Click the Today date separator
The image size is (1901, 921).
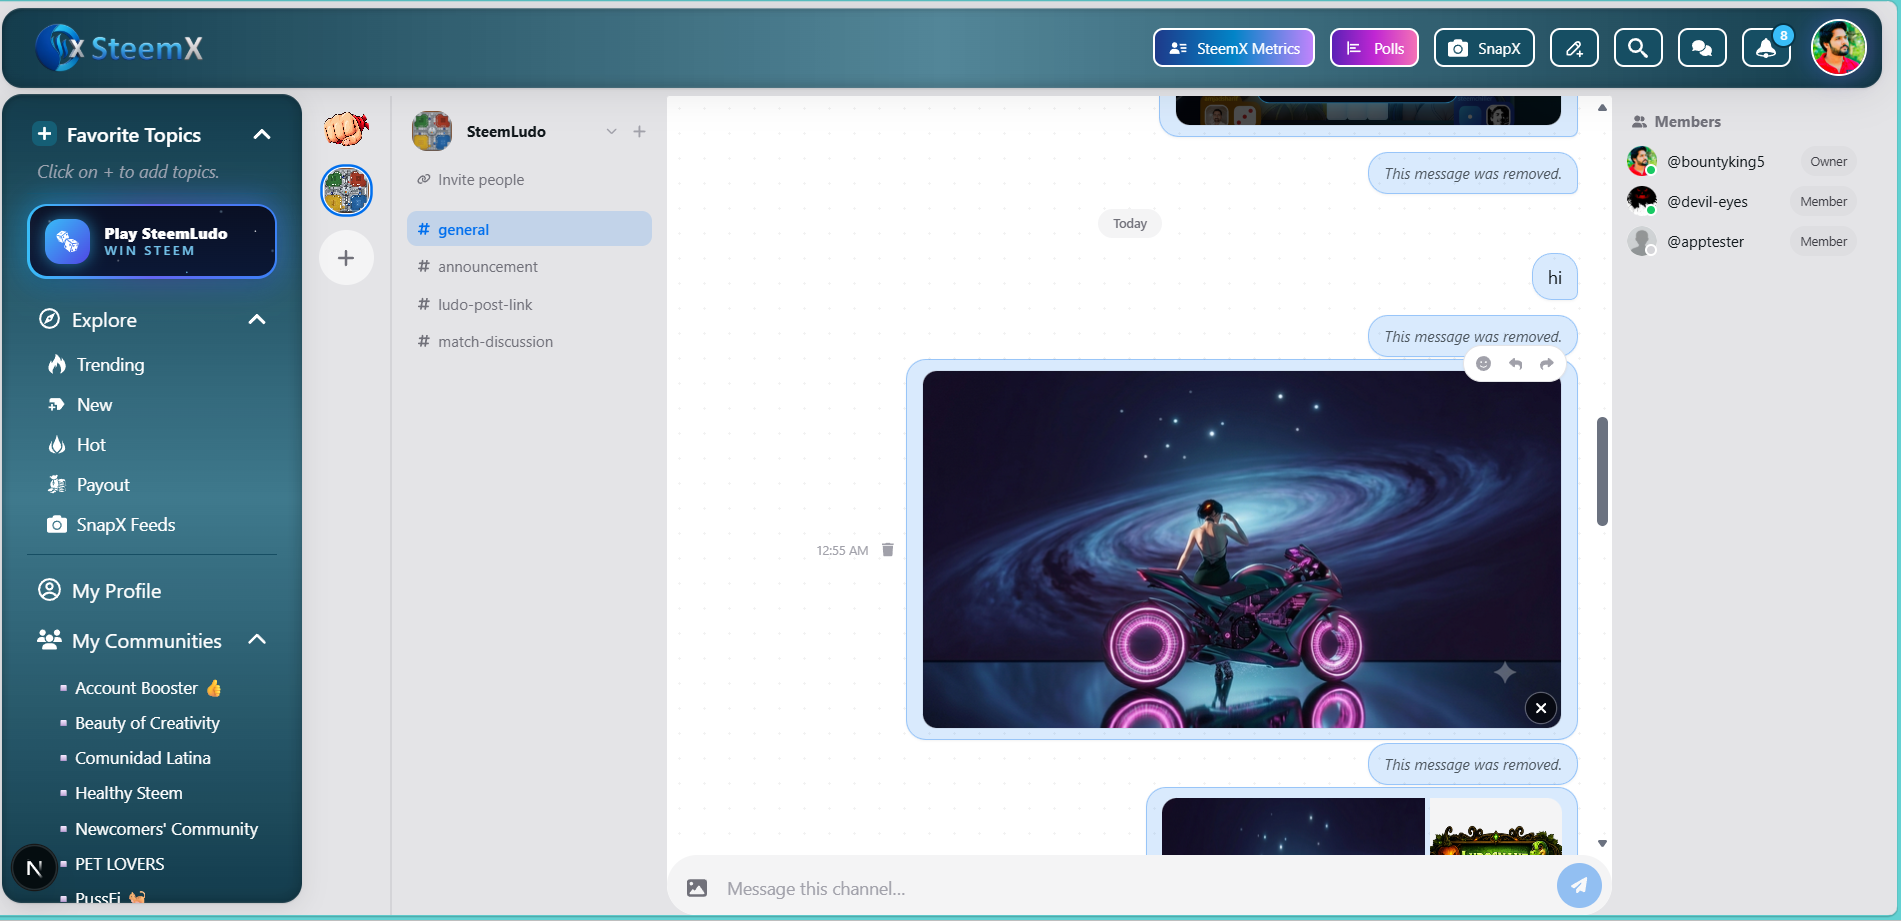coord(1130,223)
